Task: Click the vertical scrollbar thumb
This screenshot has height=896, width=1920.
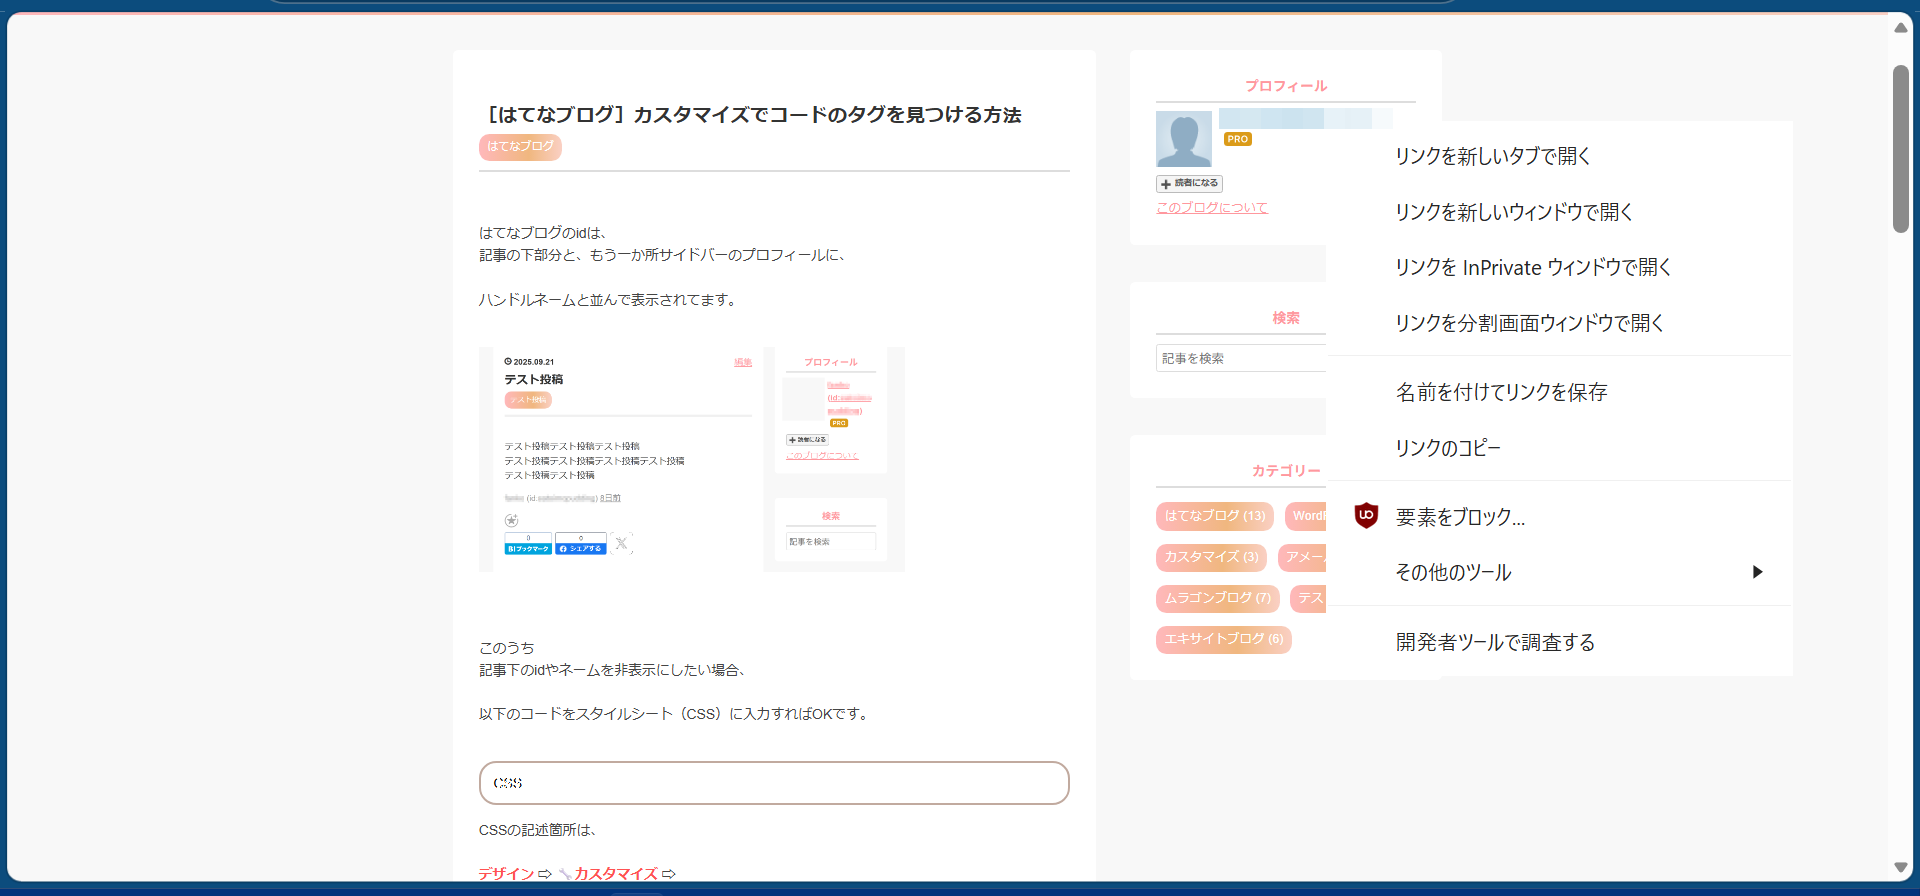Action: tap(1901, 149)
